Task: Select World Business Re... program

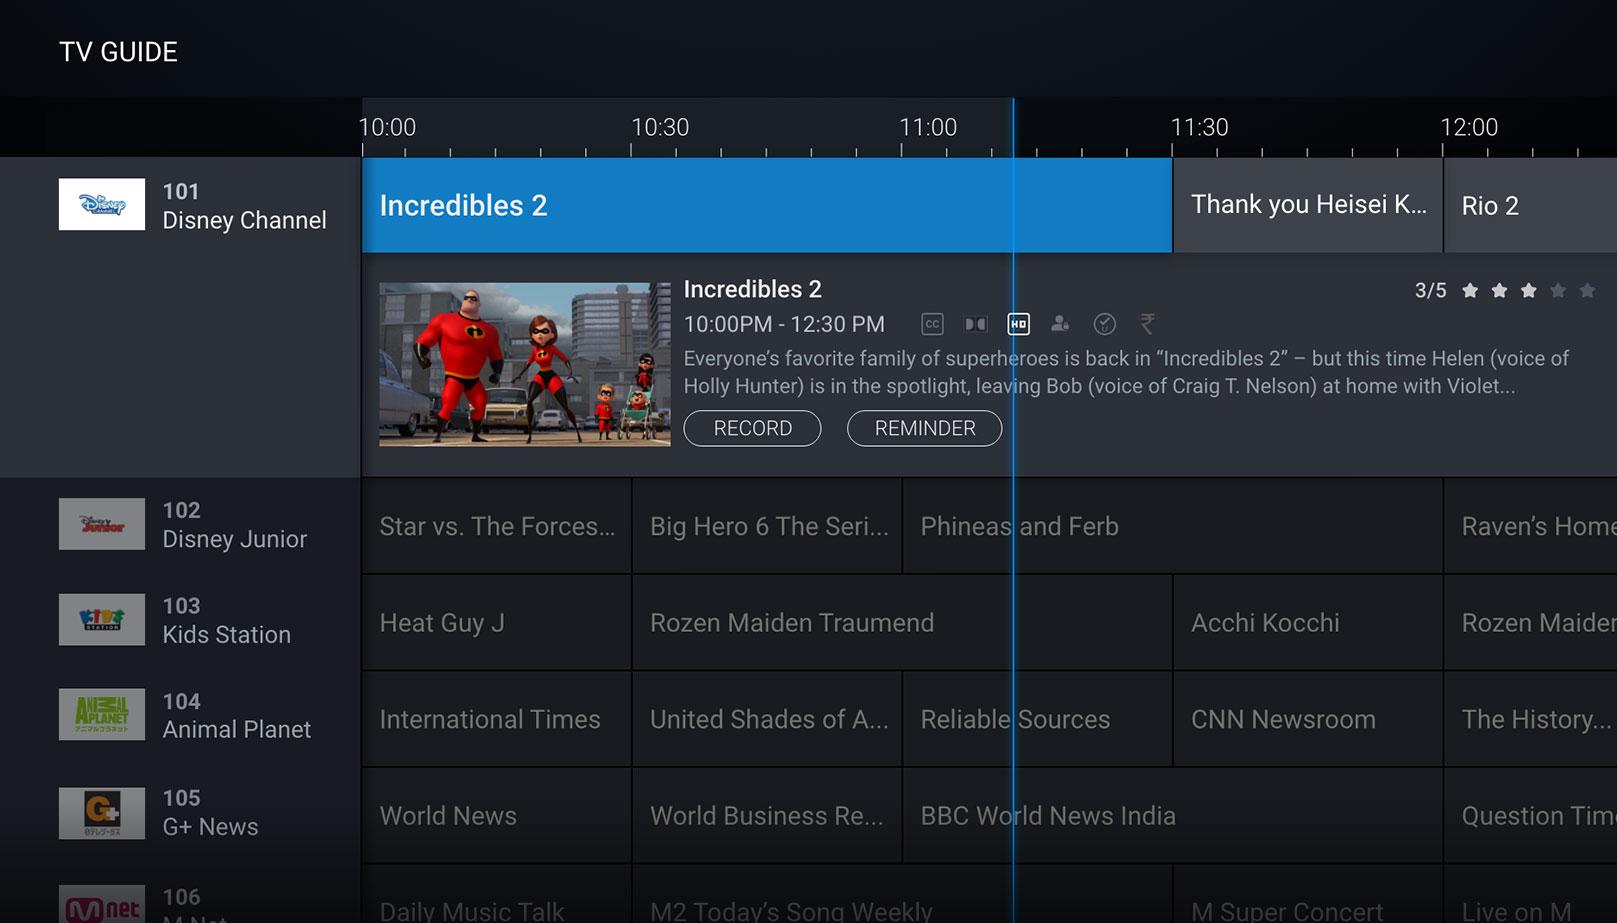Action: 767,815
